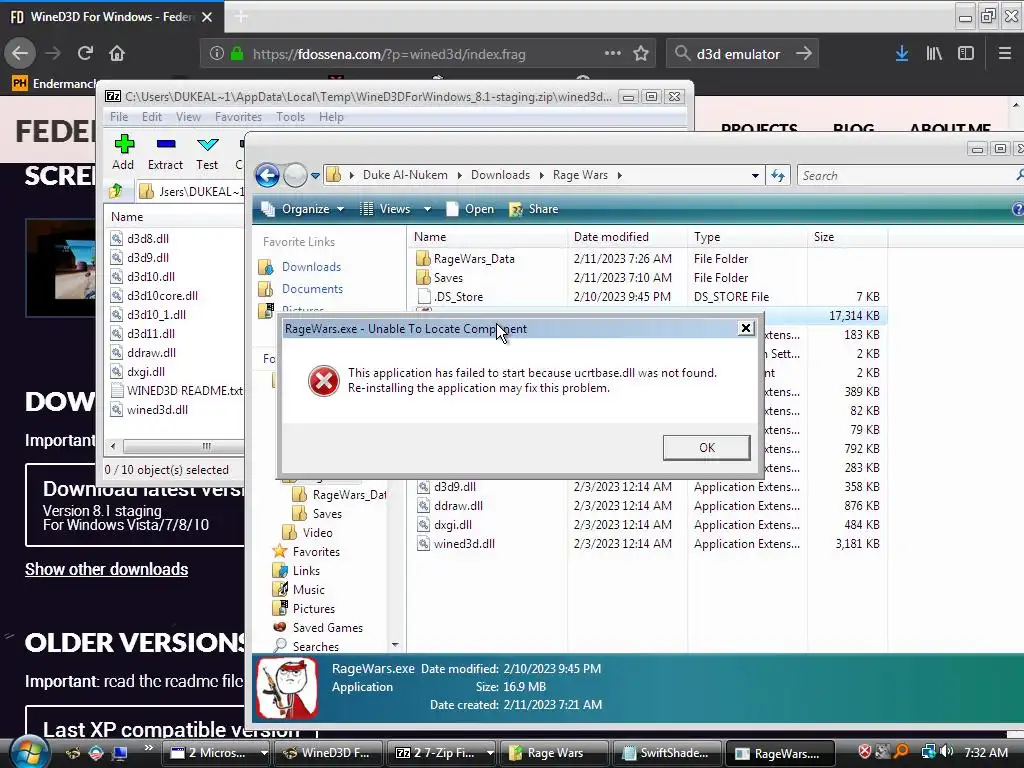Select ddraw.dll in Explorer file list
This screenshot has width=1024, height=768.
(x=458, y=505)
